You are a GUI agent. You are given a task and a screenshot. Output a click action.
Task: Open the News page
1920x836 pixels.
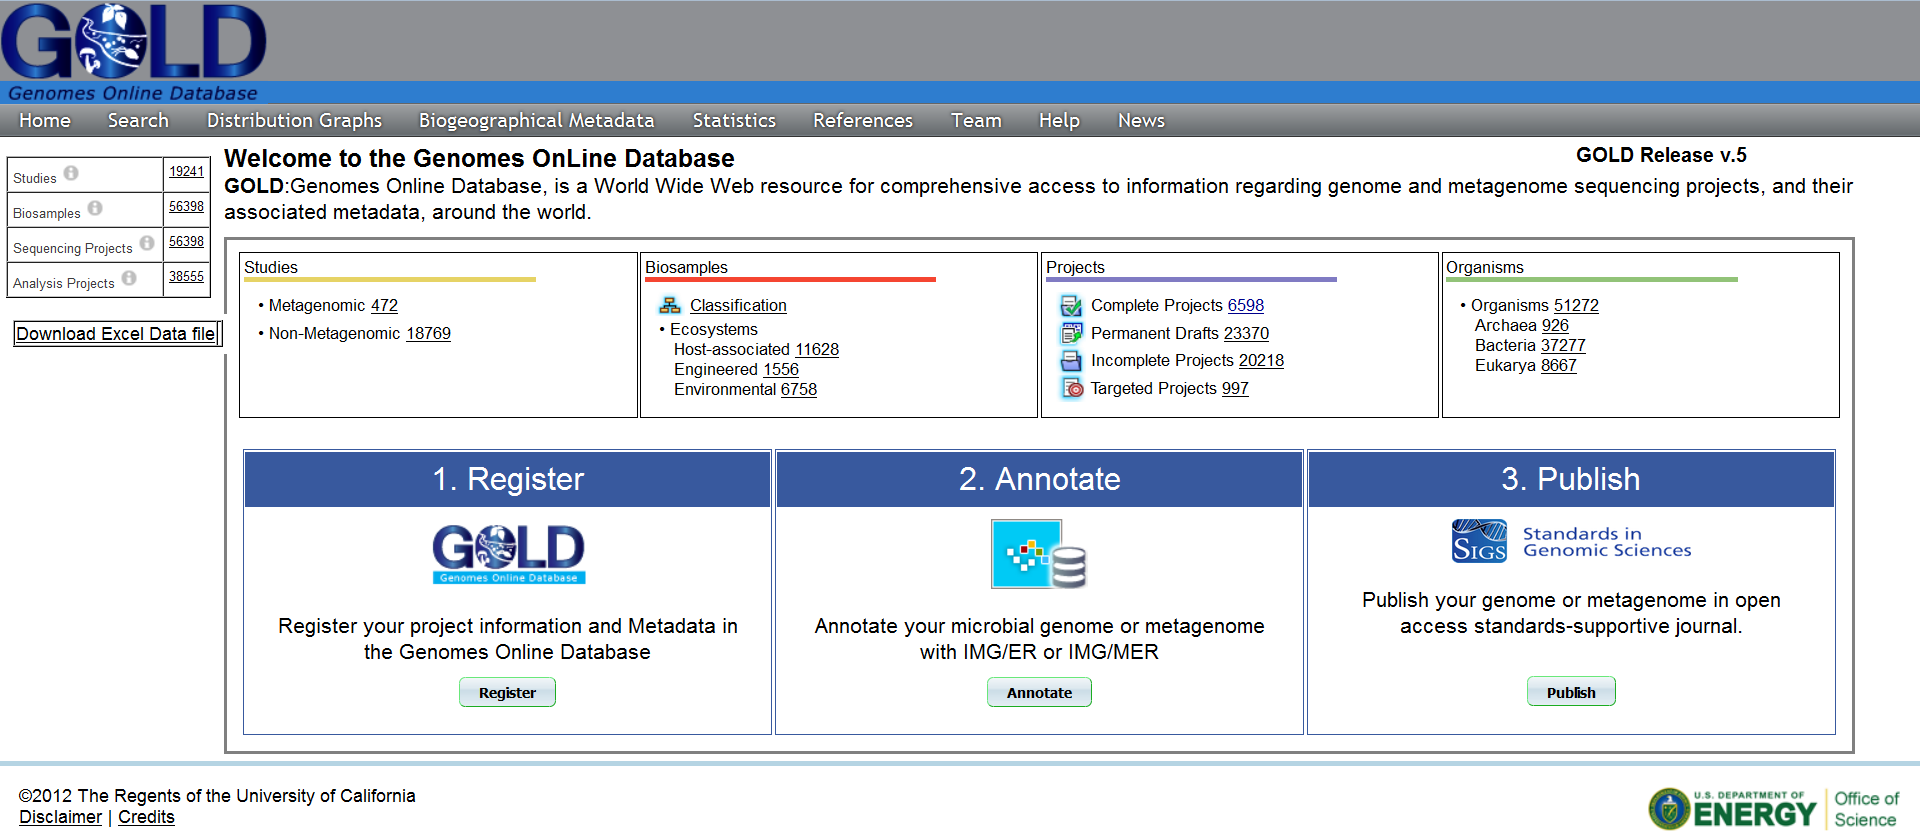tap(1141, 120)
